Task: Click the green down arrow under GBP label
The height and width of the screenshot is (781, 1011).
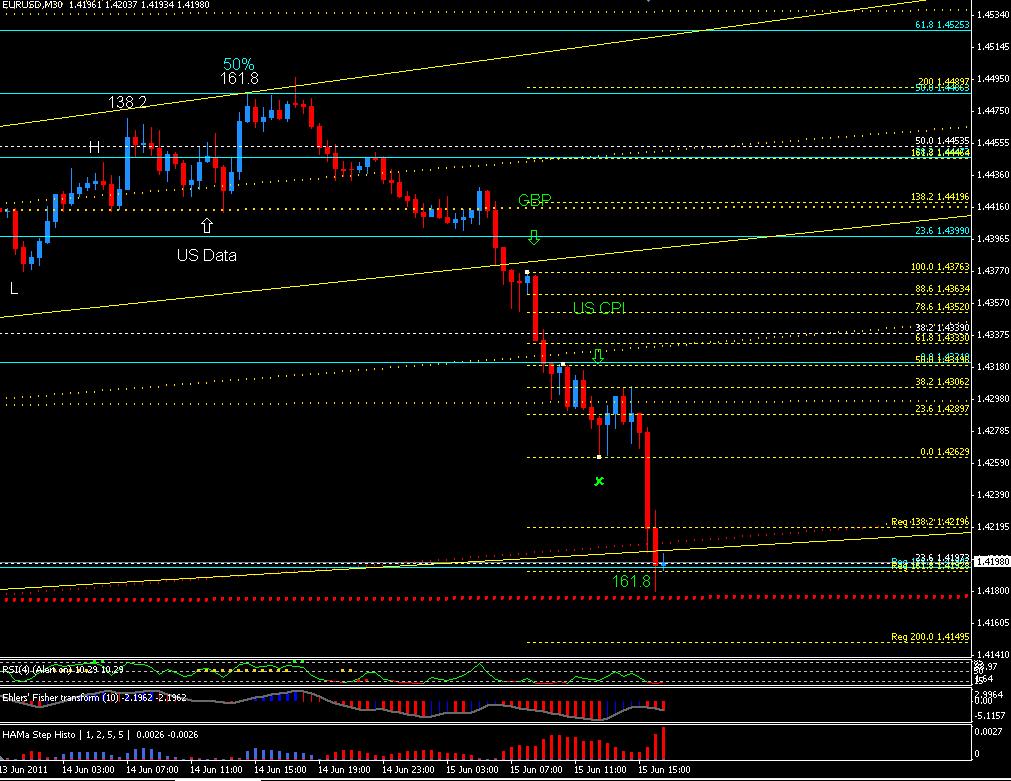Action: (534, 237)
